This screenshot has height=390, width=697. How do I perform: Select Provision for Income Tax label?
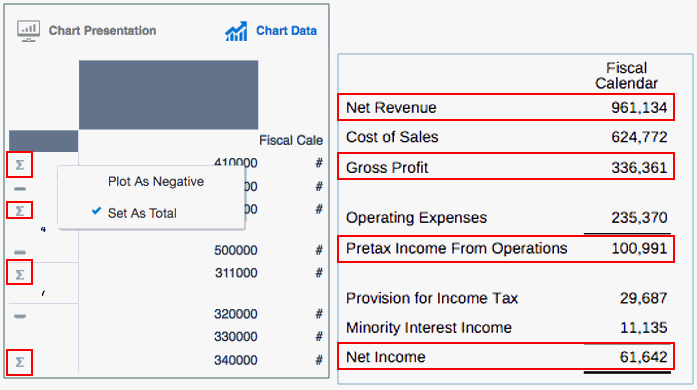pyautogui.click(x=432, y=298)
